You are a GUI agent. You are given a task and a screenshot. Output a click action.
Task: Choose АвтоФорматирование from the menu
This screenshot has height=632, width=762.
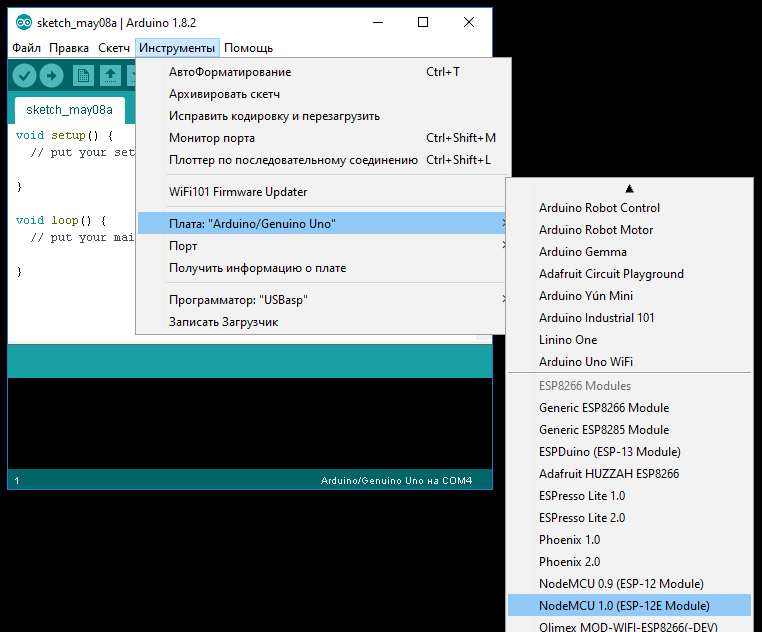coord(321,71)
